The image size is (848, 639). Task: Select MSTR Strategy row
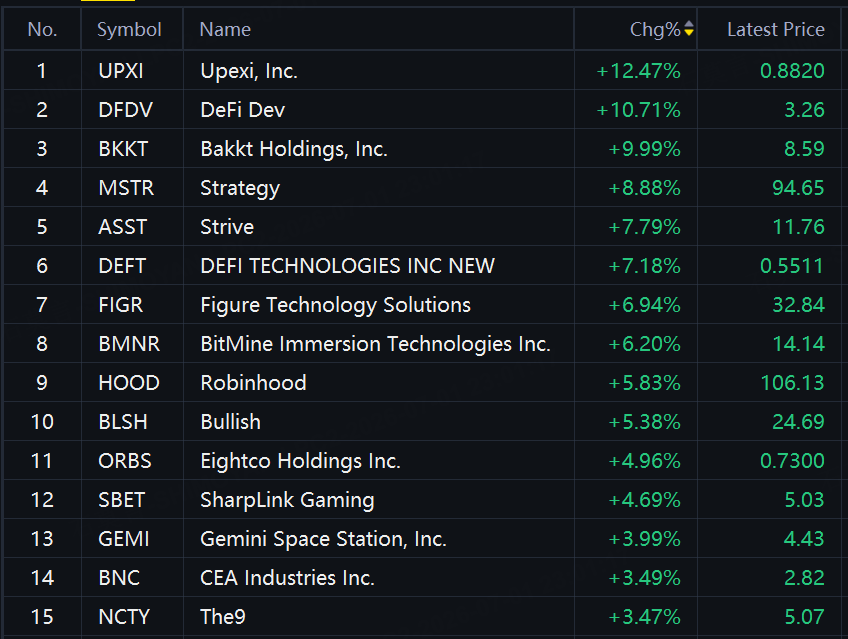pyautogui.click(x=422, y=188)
